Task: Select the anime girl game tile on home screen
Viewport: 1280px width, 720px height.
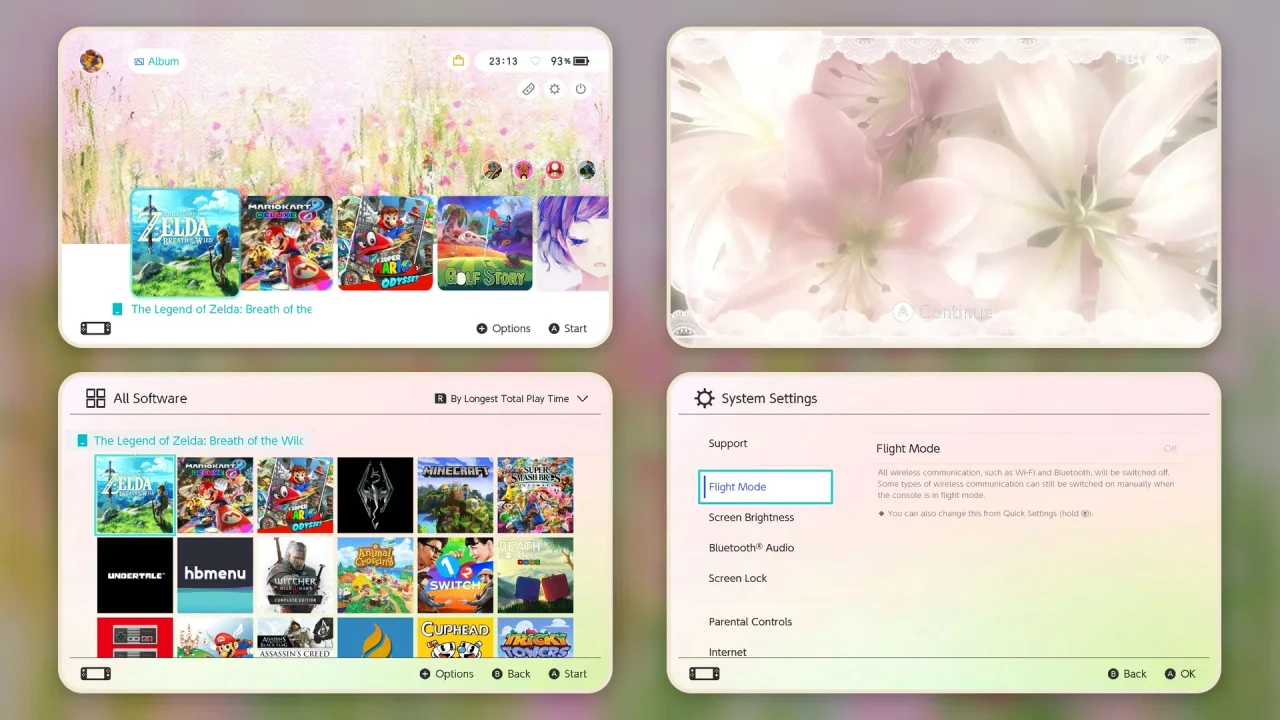Action: (573, 243)
